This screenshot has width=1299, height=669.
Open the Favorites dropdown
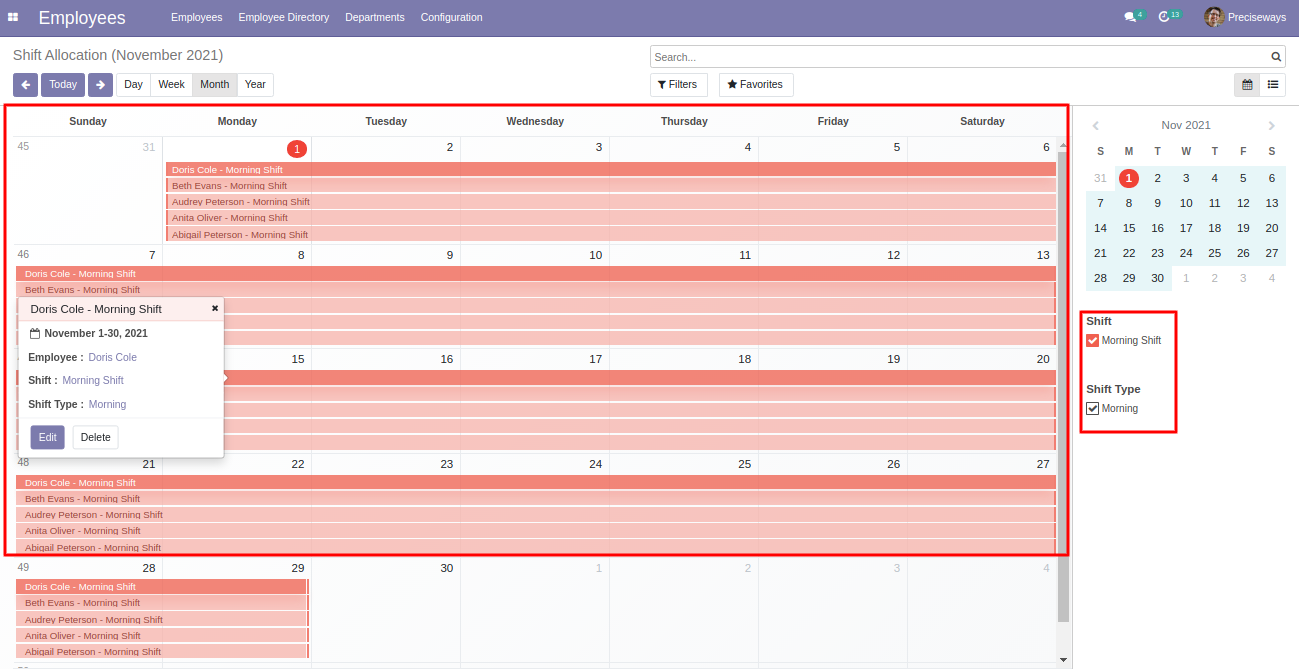pos(756,85)
